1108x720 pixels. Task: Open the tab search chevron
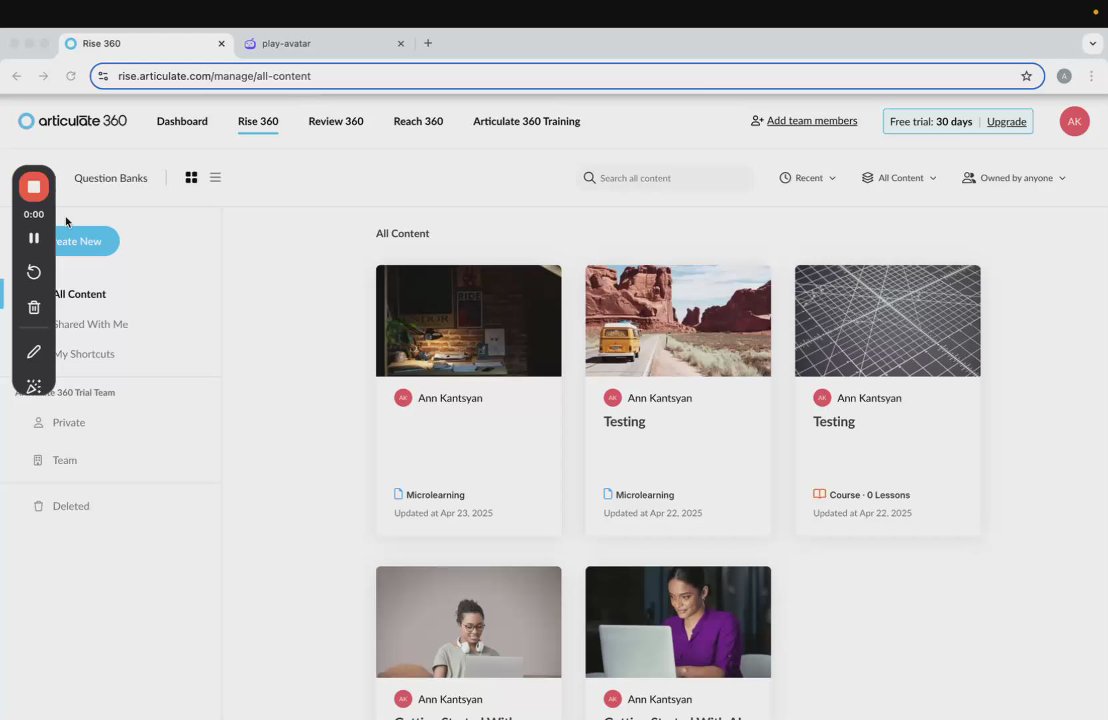1092,43
